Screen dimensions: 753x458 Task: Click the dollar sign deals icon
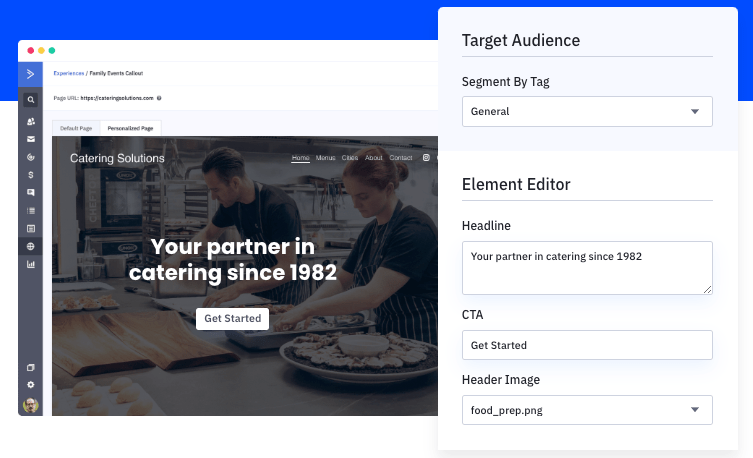[31, 174]
